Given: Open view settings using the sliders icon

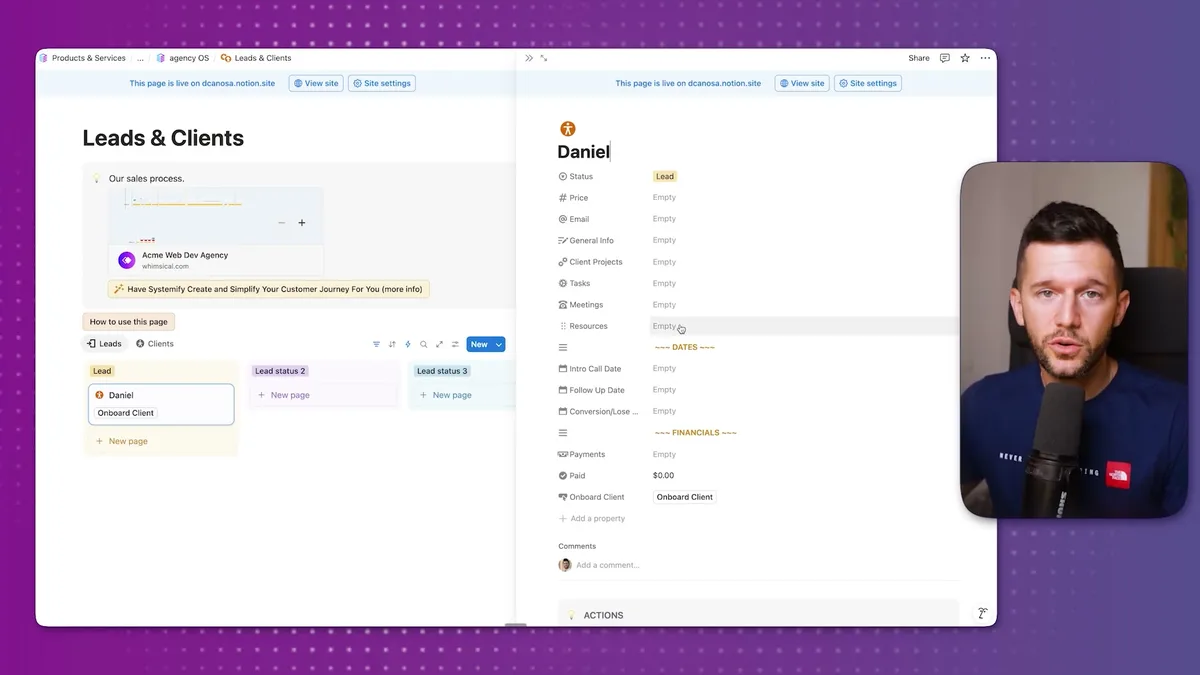Looking at the screenshot, I should 455,344.
